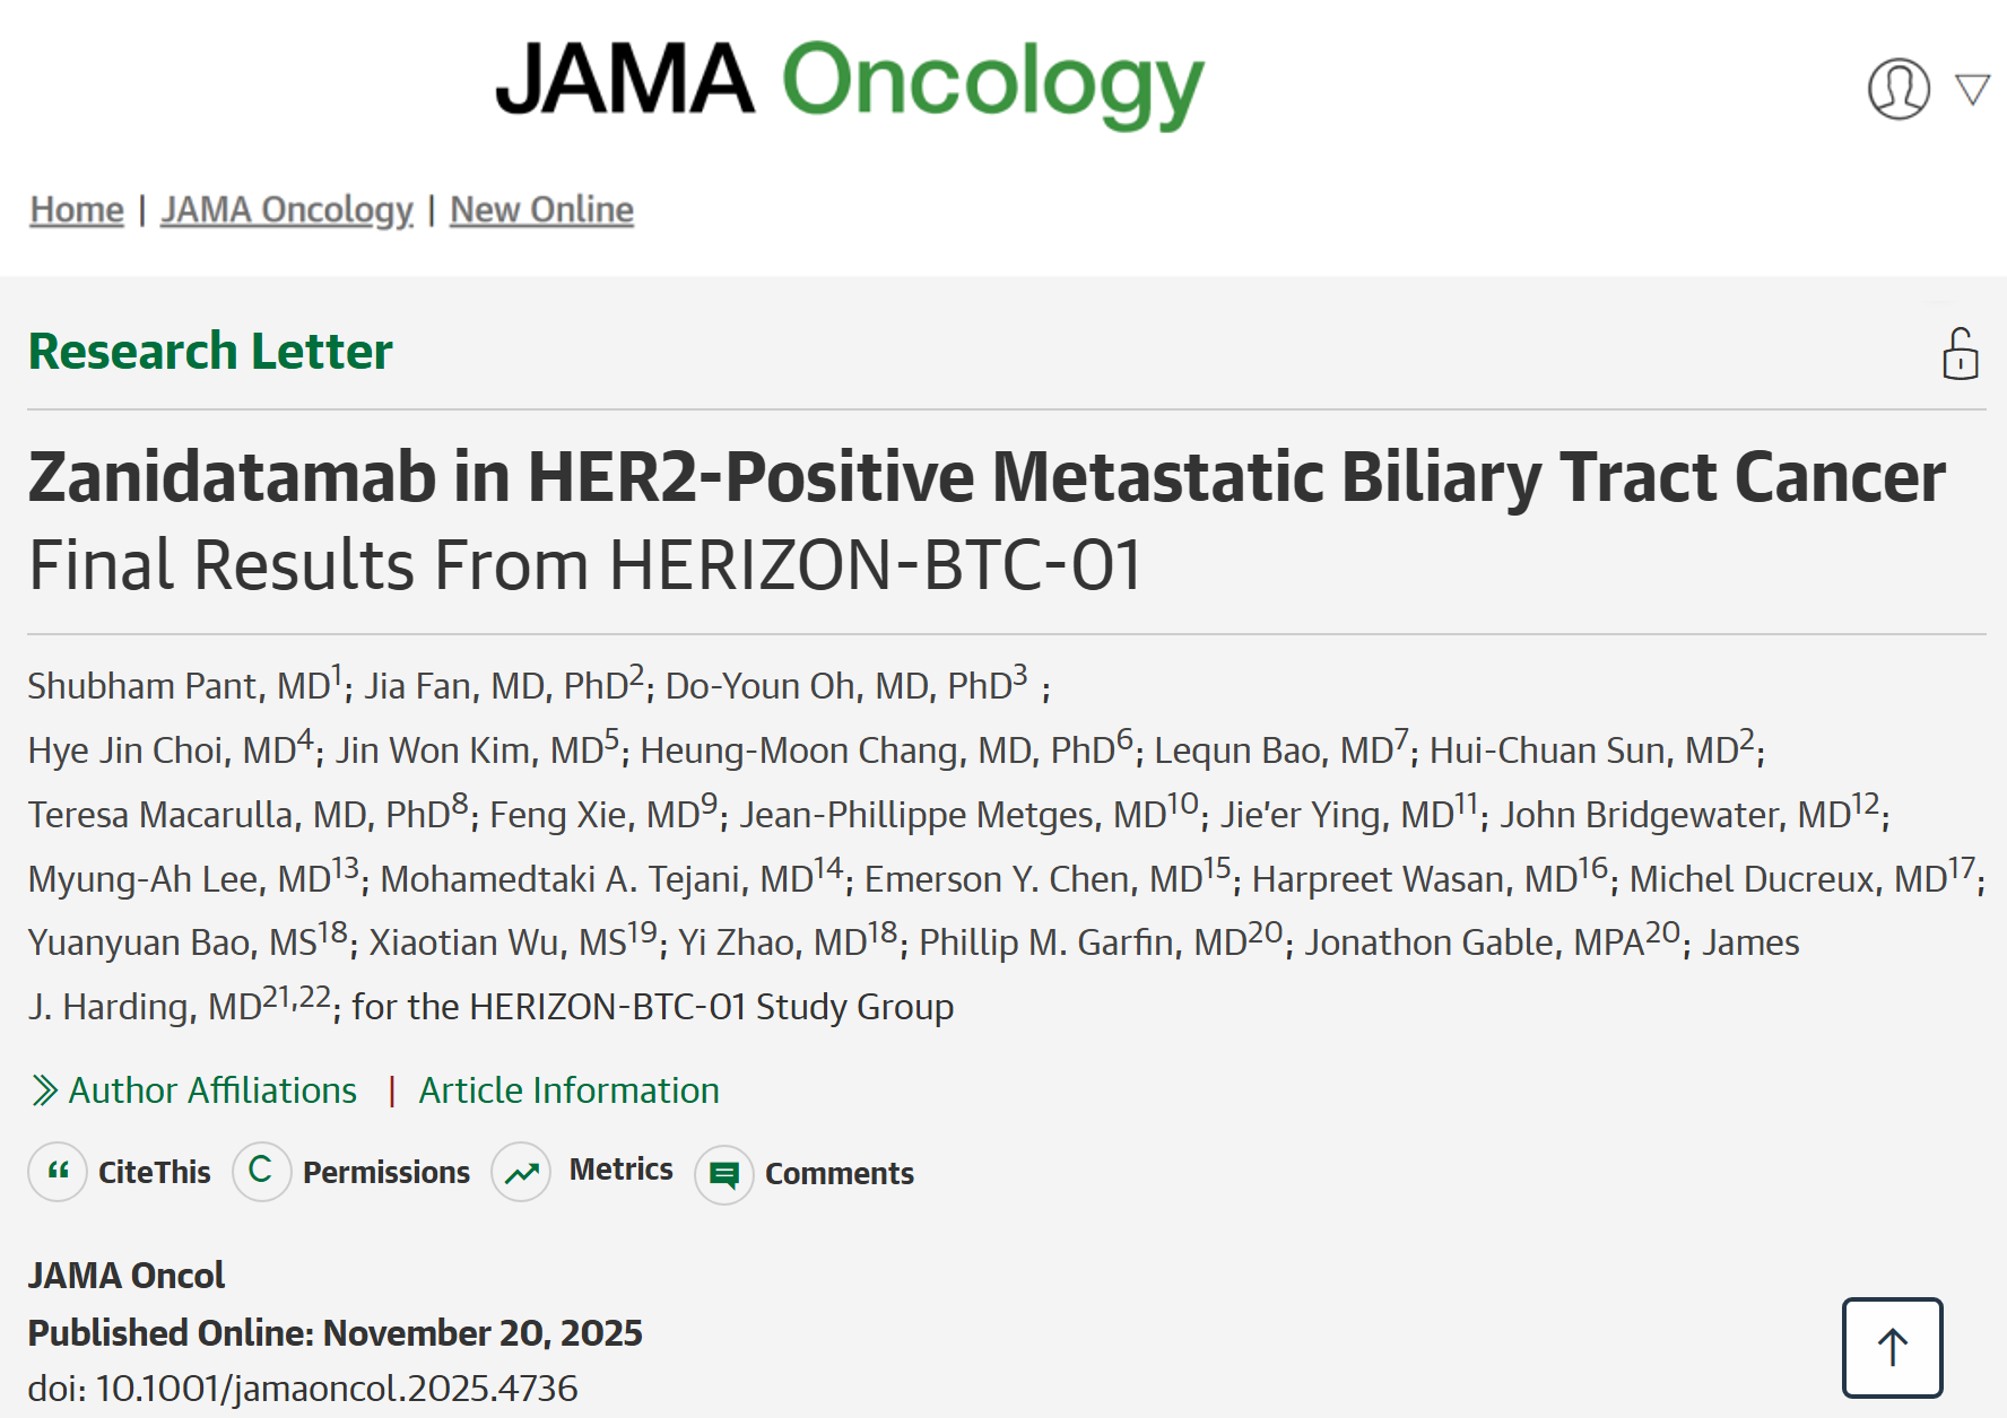The width and height of the screenshot is (2007, 1418).
Task: Click the JAMA Oncology logo
Action: (850, 82)
